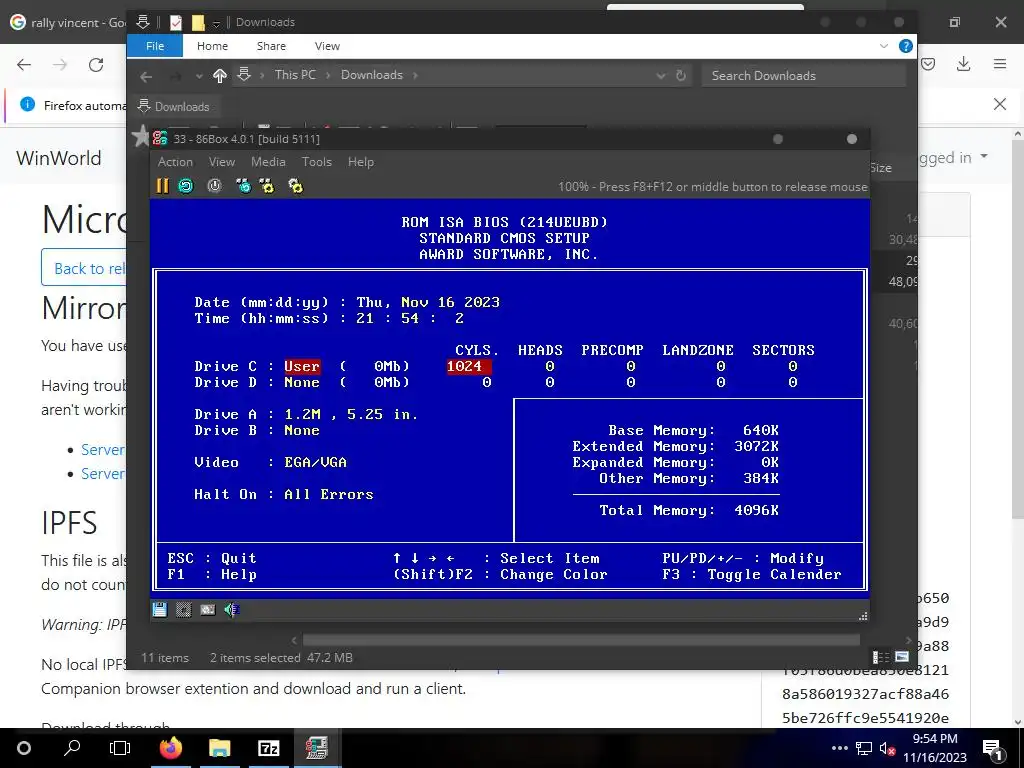Click the second Server mirror link
The image size is (1024, 768).
point(103,473)
